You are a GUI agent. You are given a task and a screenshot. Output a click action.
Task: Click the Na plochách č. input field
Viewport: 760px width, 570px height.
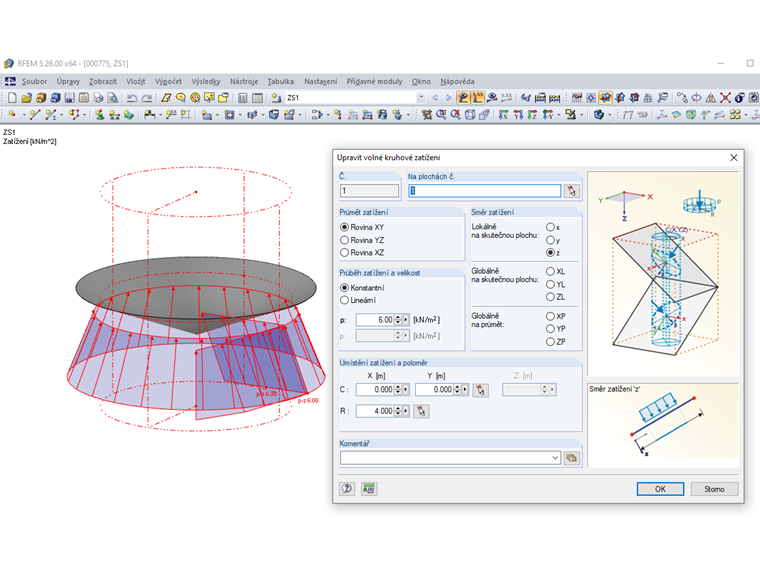click(x=484, y=190)
